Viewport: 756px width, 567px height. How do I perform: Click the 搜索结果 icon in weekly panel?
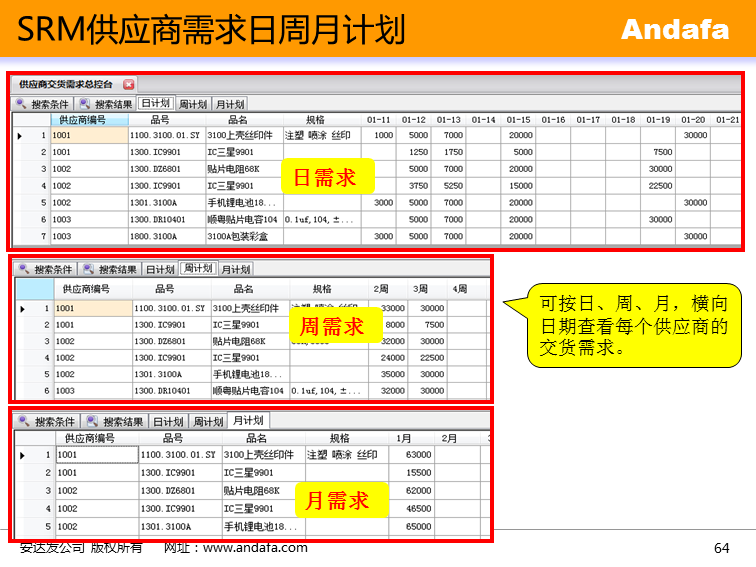coord(88,269)
